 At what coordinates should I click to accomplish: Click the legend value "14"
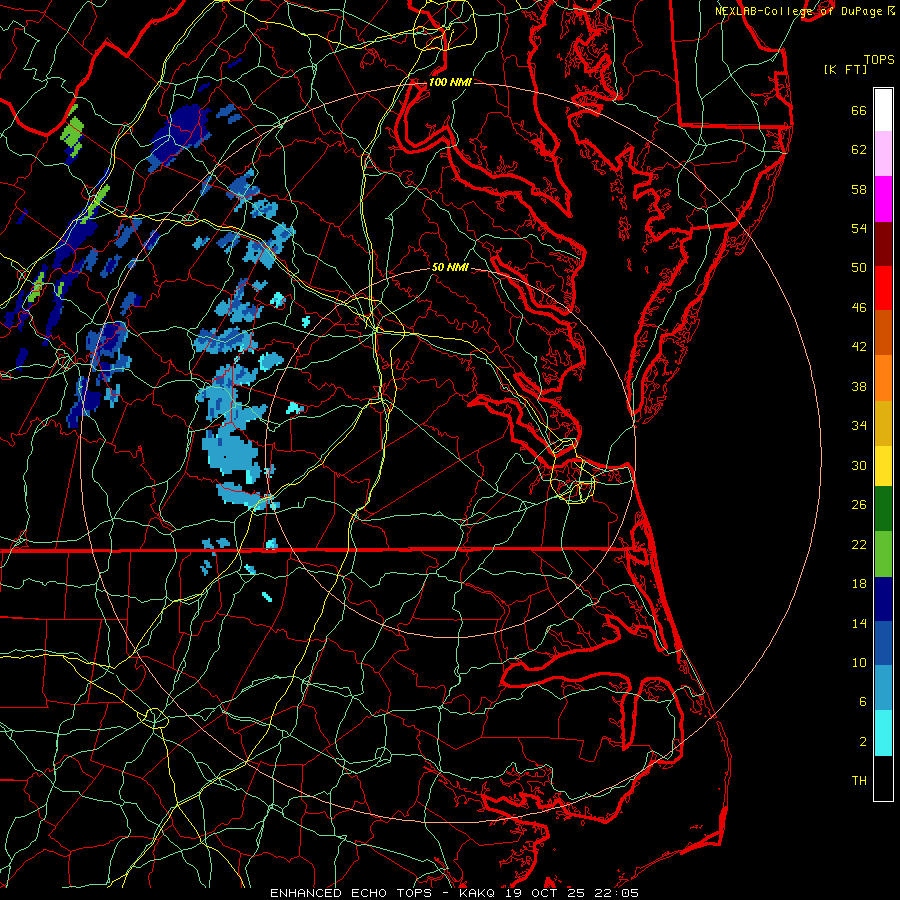859,623
